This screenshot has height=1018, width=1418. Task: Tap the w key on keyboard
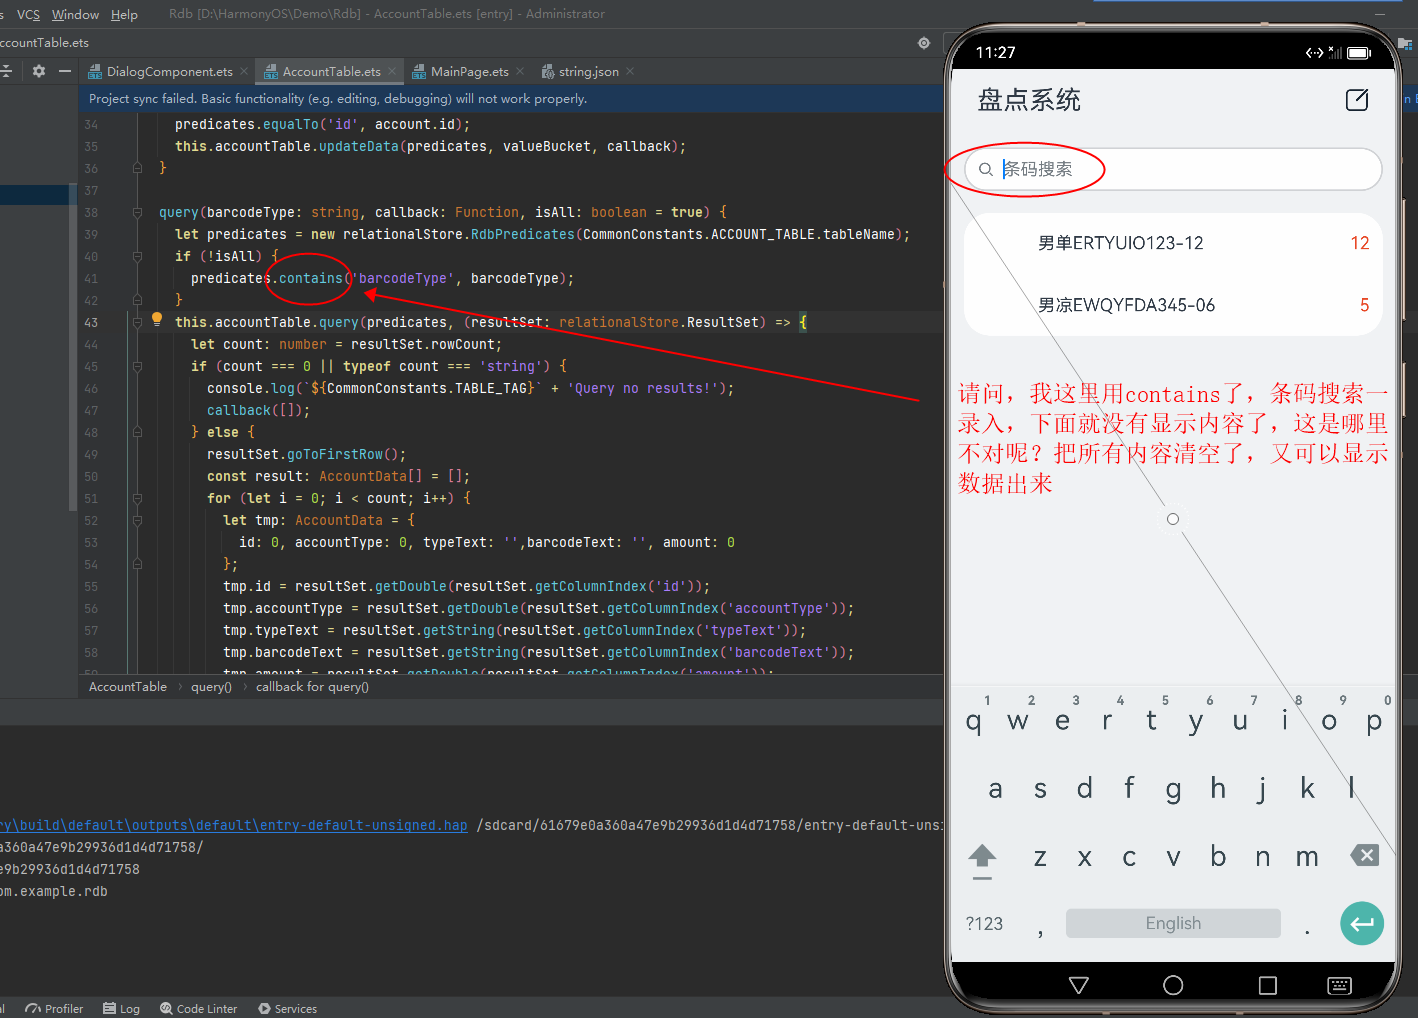coord(1018,720)
